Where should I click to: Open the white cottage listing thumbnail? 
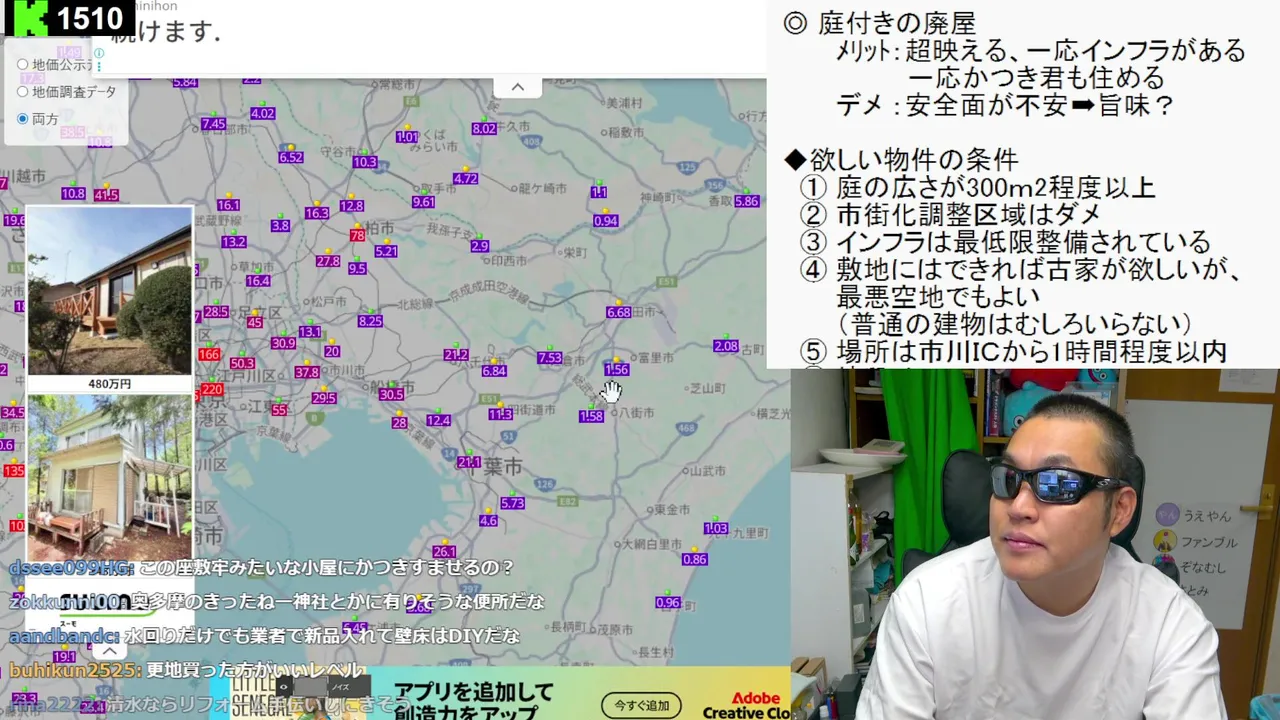coord(109,477)
